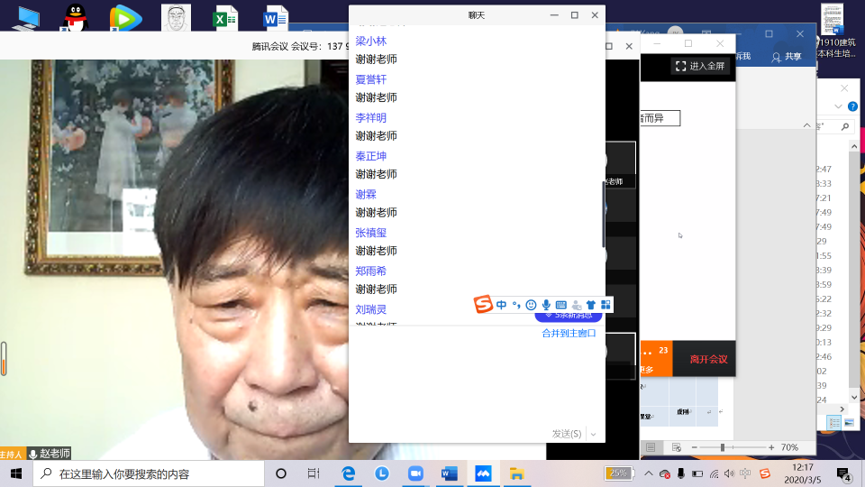
Task: Click the 发送(S) send button
Action: tap(567, 434)
